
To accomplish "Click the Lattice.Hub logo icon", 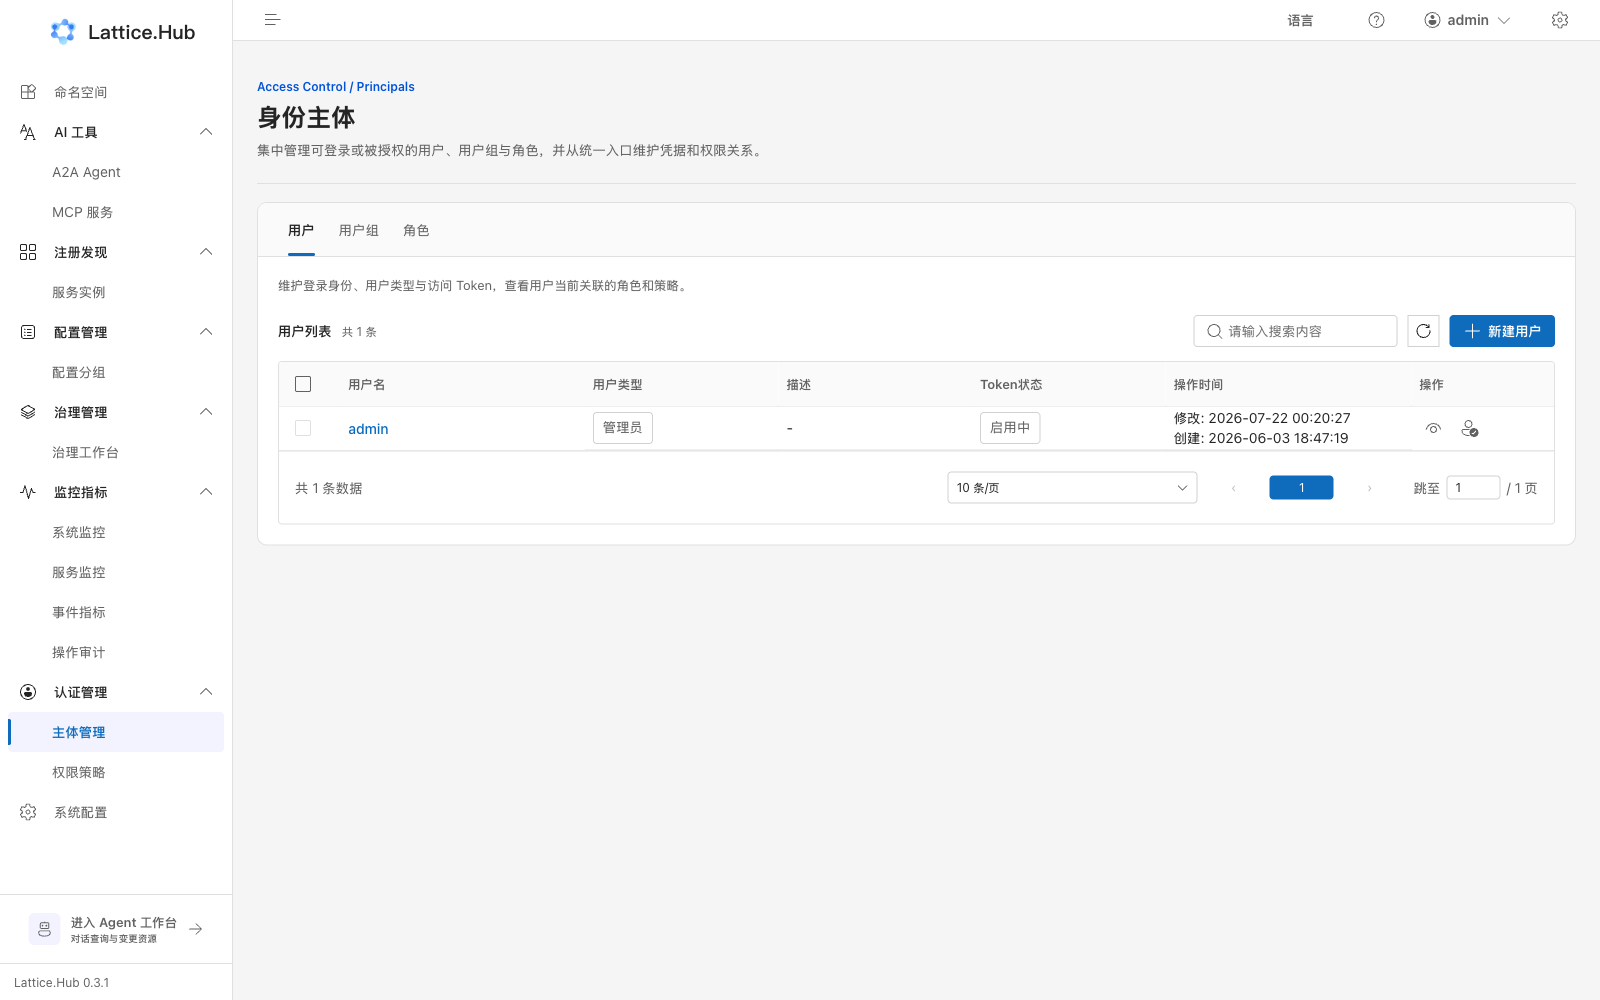I will (63, 32).
